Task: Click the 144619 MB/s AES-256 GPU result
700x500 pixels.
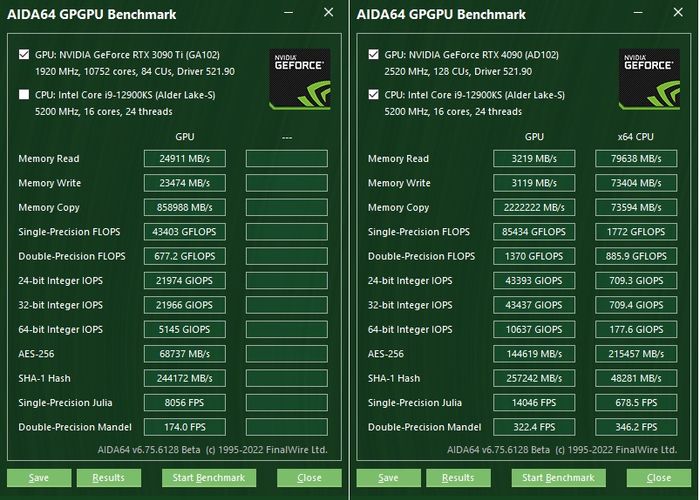Action: (534, 354)
